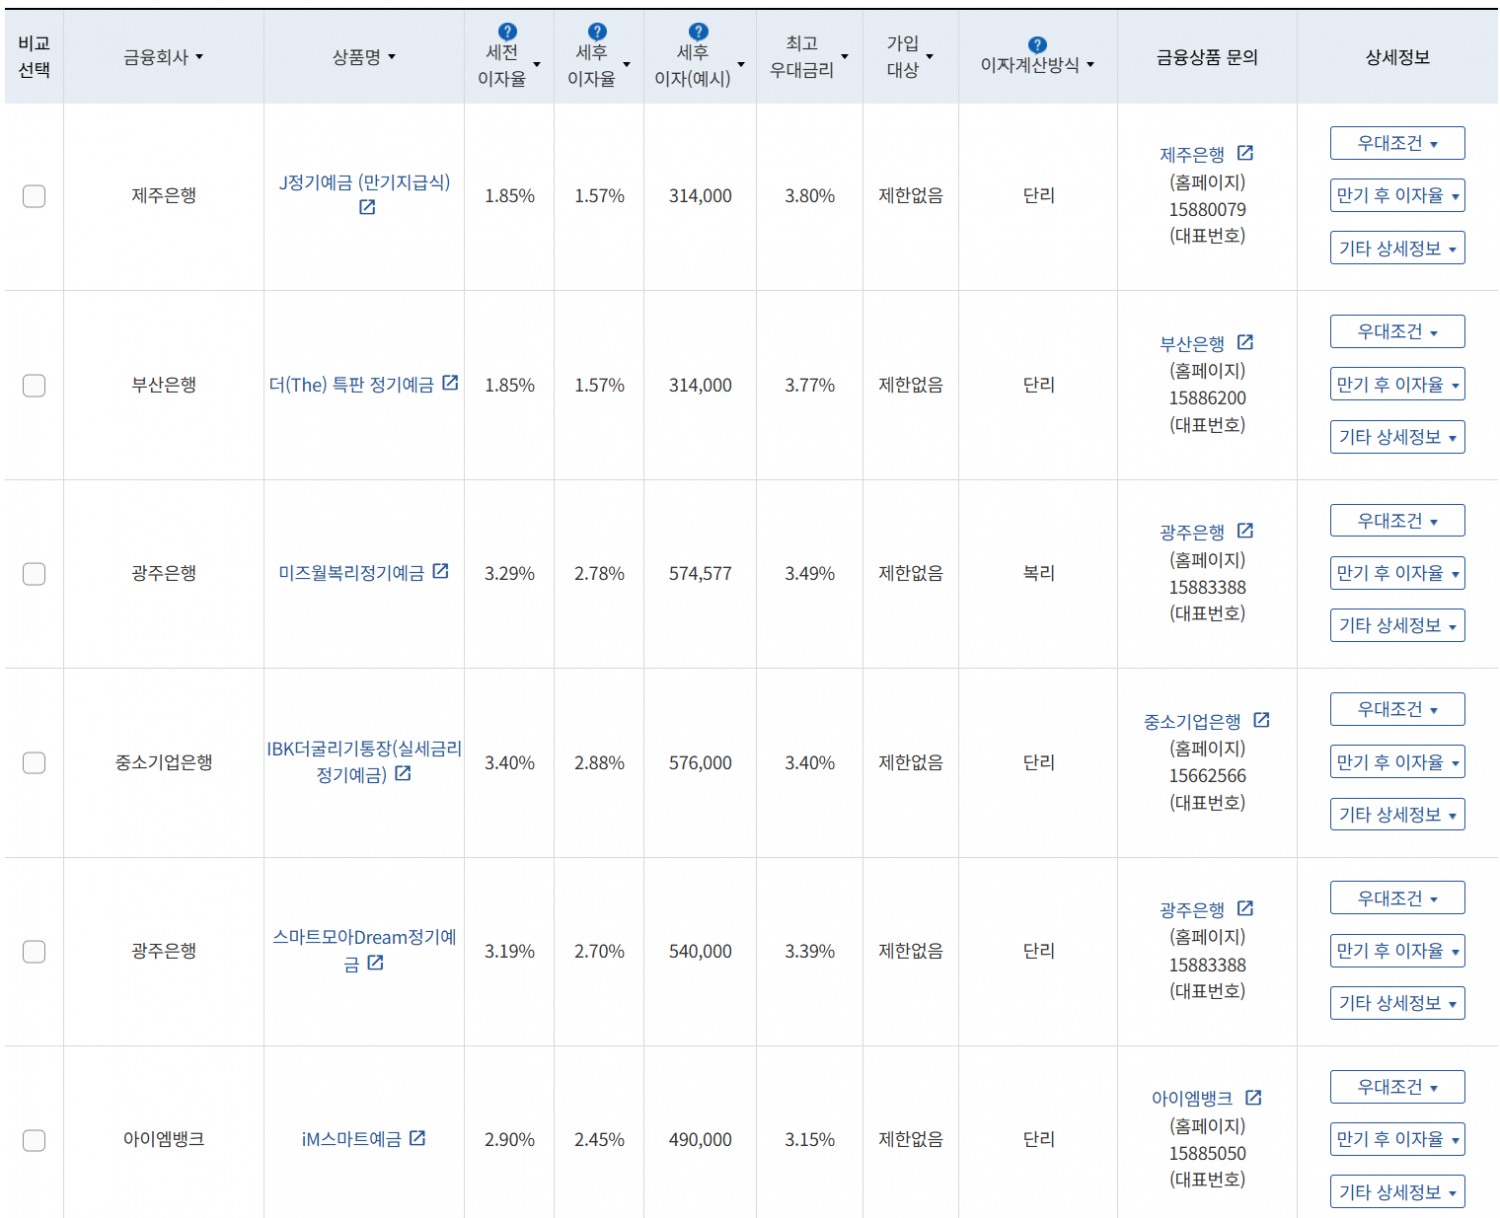Sort by 세후 이자(예시) column header

point(700,65)
